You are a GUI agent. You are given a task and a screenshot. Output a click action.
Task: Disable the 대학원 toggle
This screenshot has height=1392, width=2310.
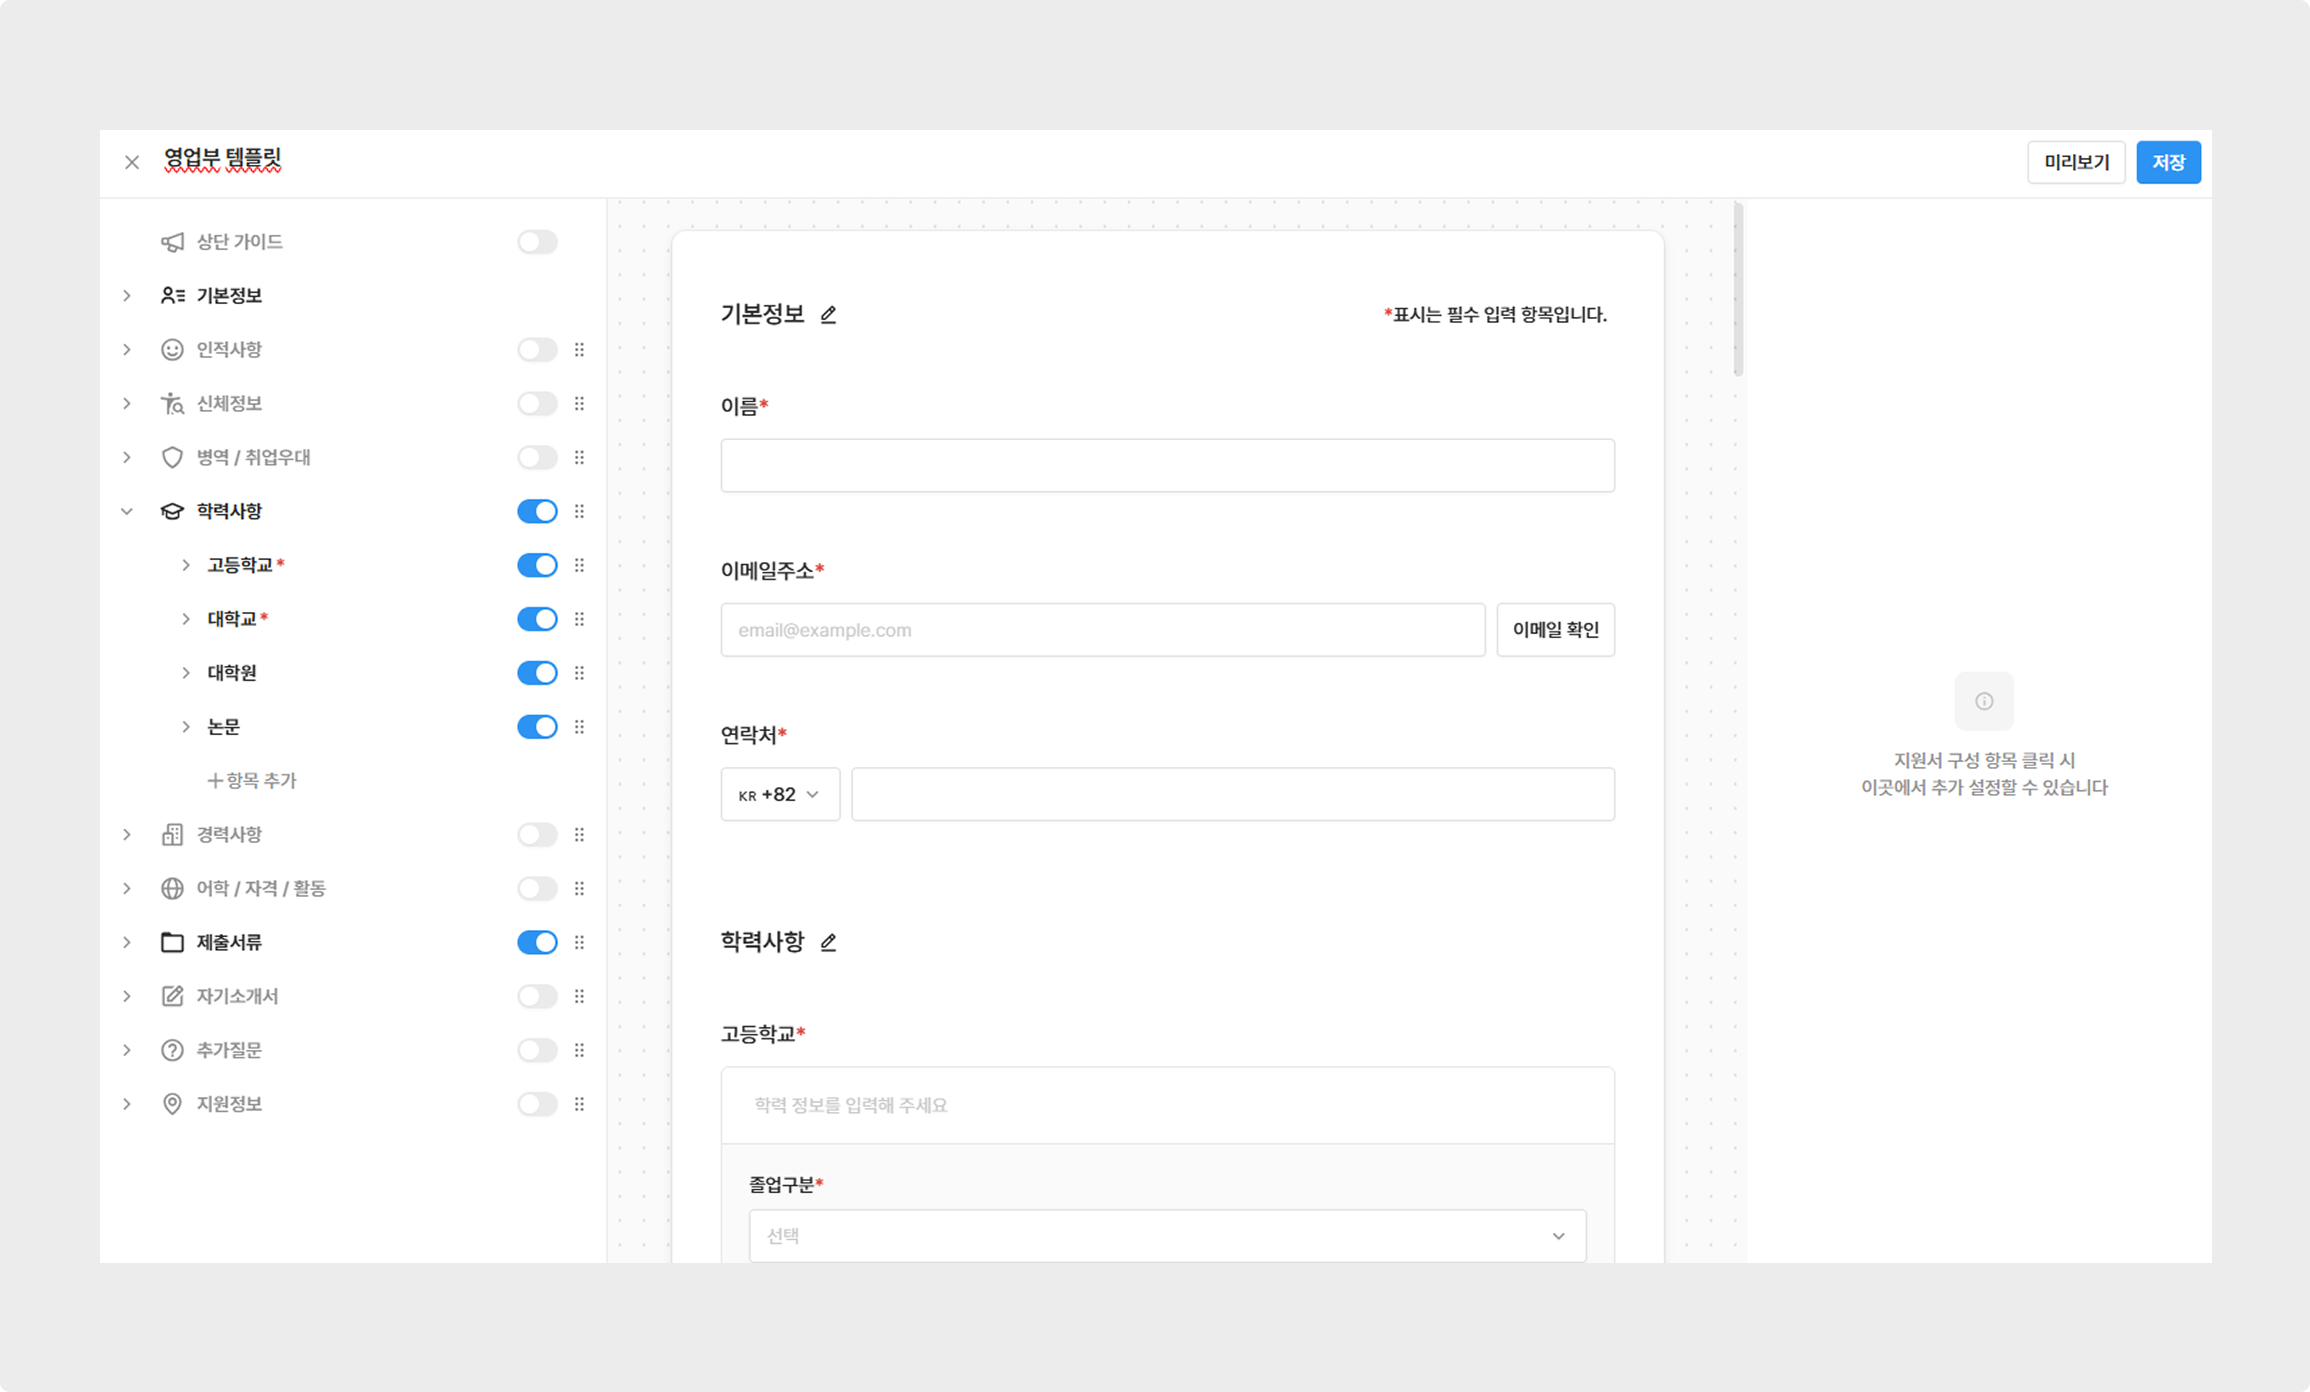pos(537,674)
